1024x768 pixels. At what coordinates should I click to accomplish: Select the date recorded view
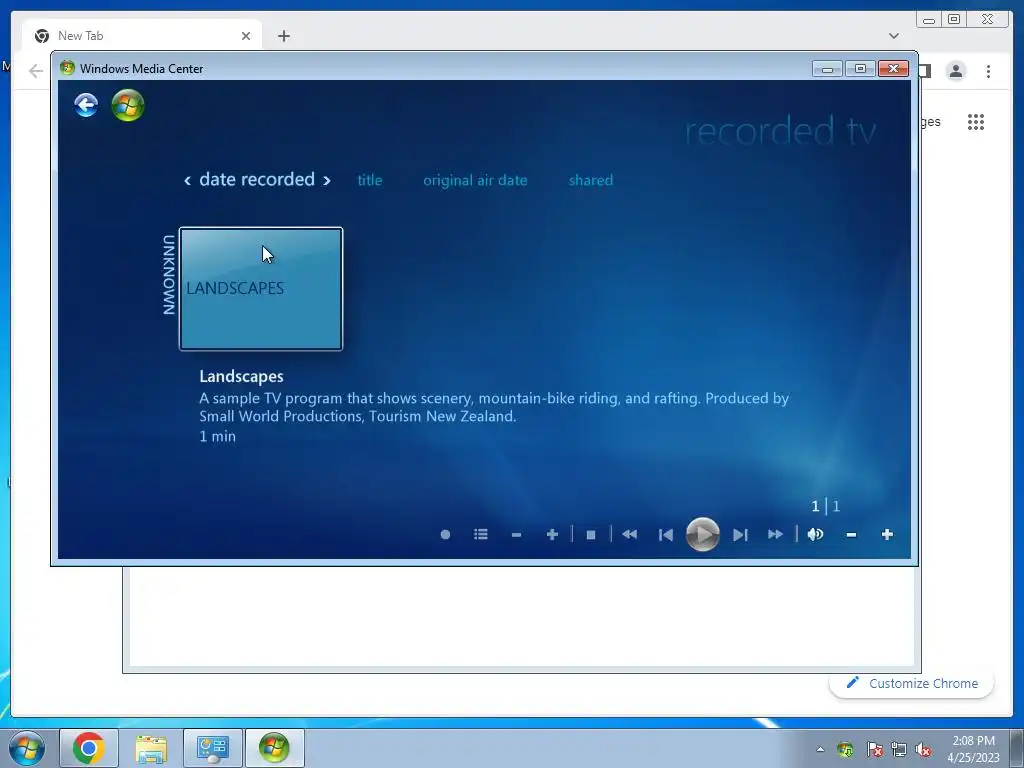[257, 180]
